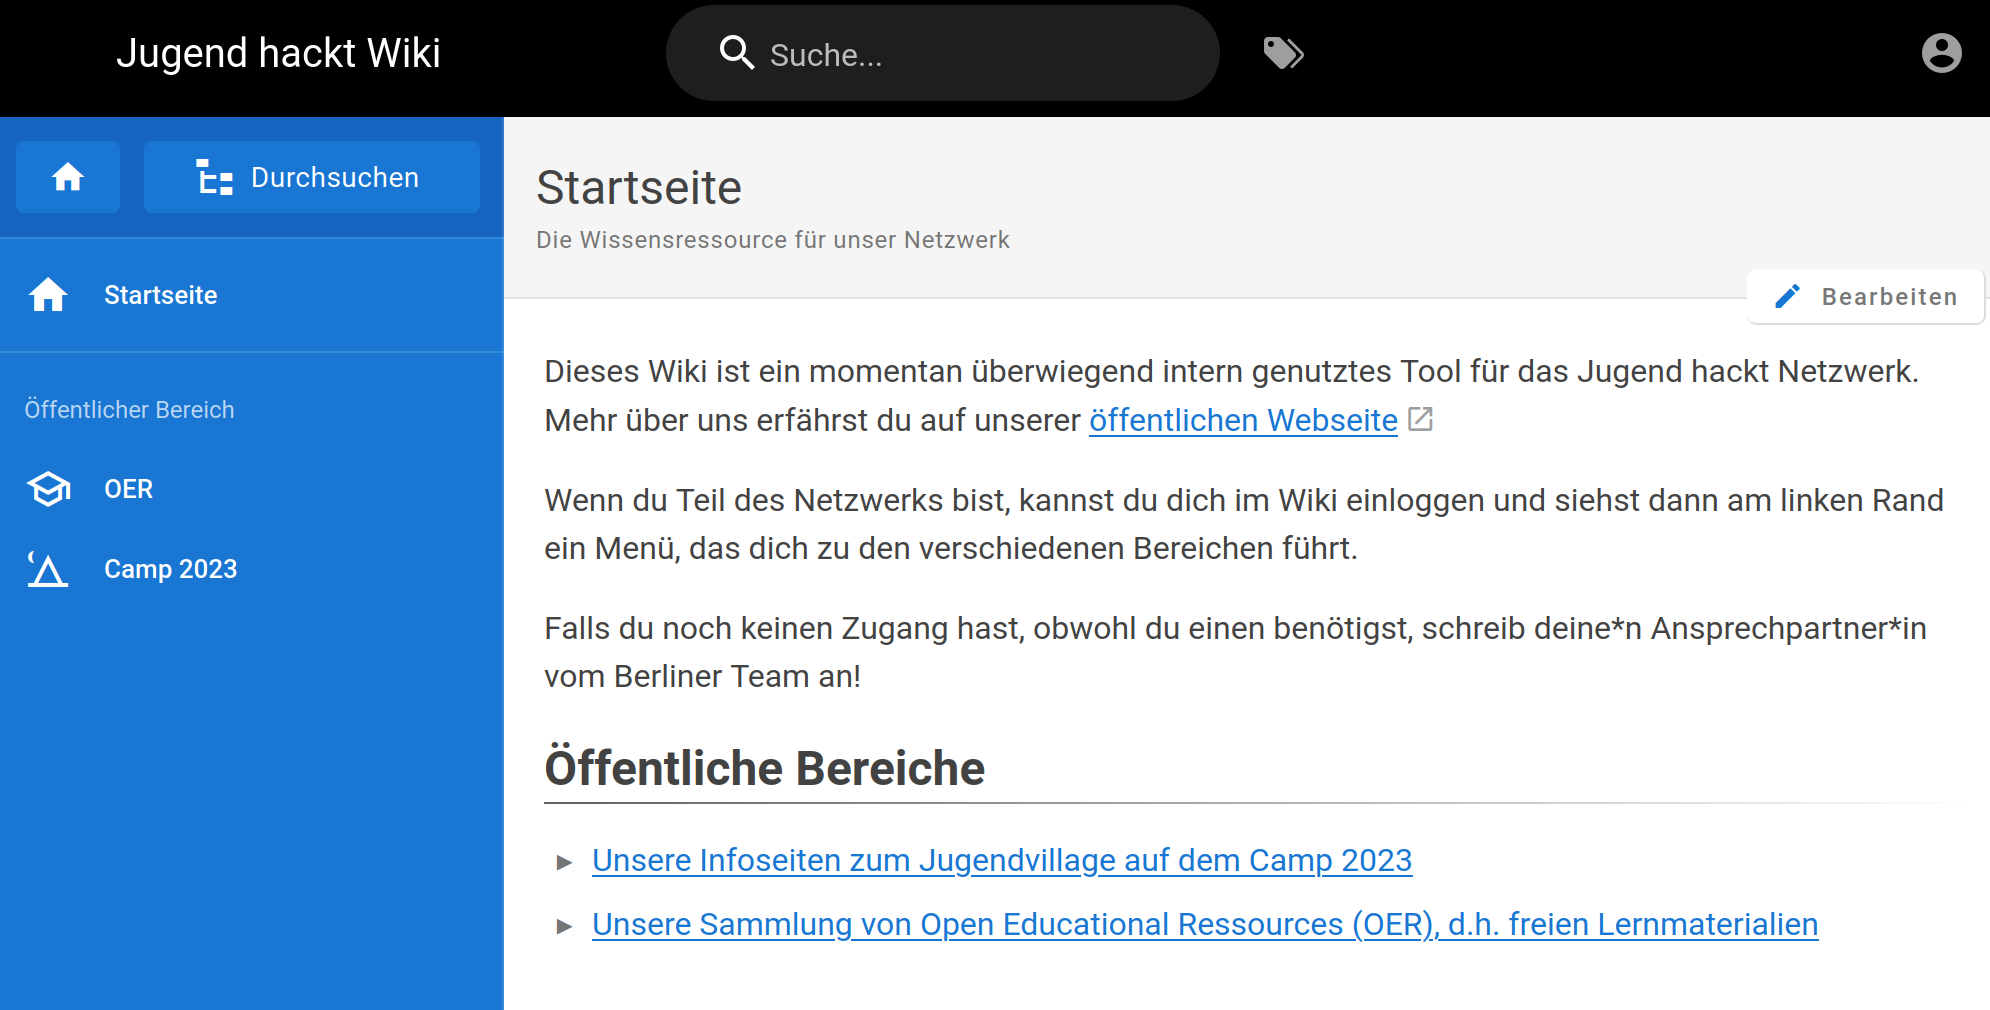Open the öffentlichen Webseite link
Image resolution: width=1990 pixels, height=1010 pixels.
(x=1242, y=420)
